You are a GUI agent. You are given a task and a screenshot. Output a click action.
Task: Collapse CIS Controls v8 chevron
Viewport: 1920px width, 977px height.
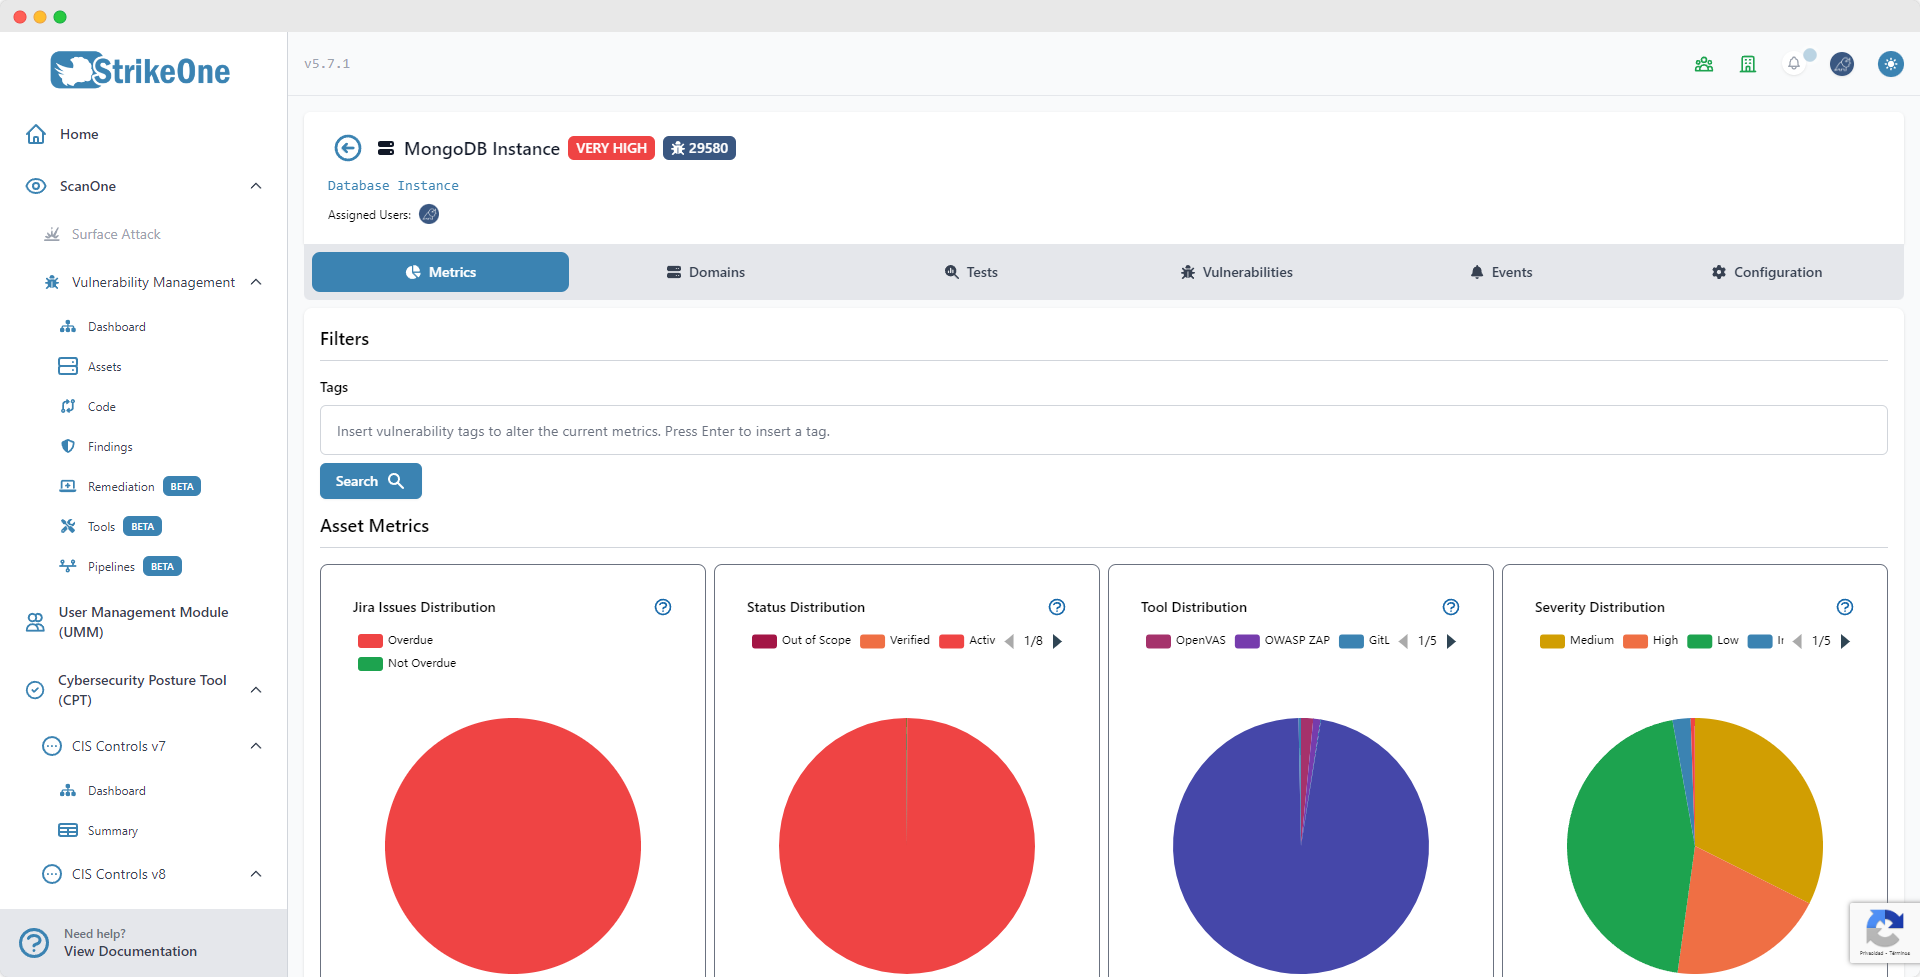[x=256, y=874]
